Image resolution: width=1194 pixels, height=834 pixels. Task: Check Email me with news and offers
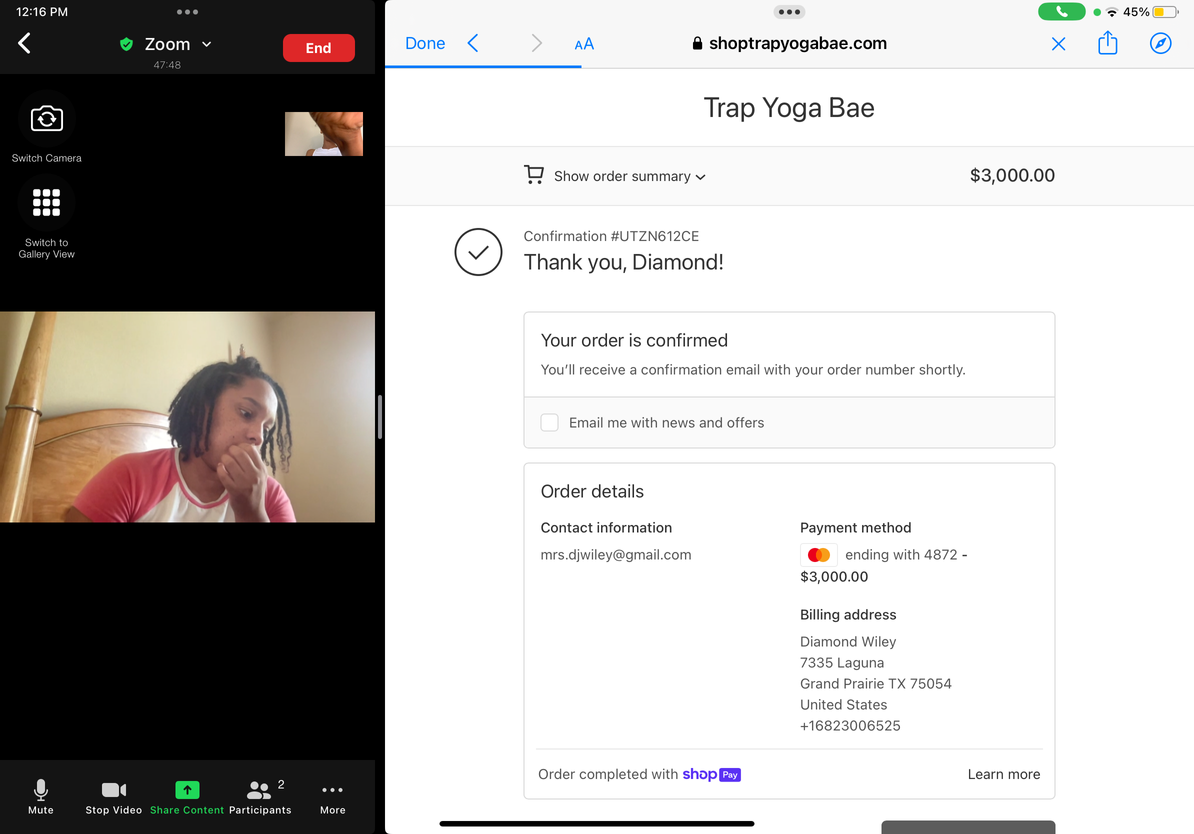click(x=550, y=423)
